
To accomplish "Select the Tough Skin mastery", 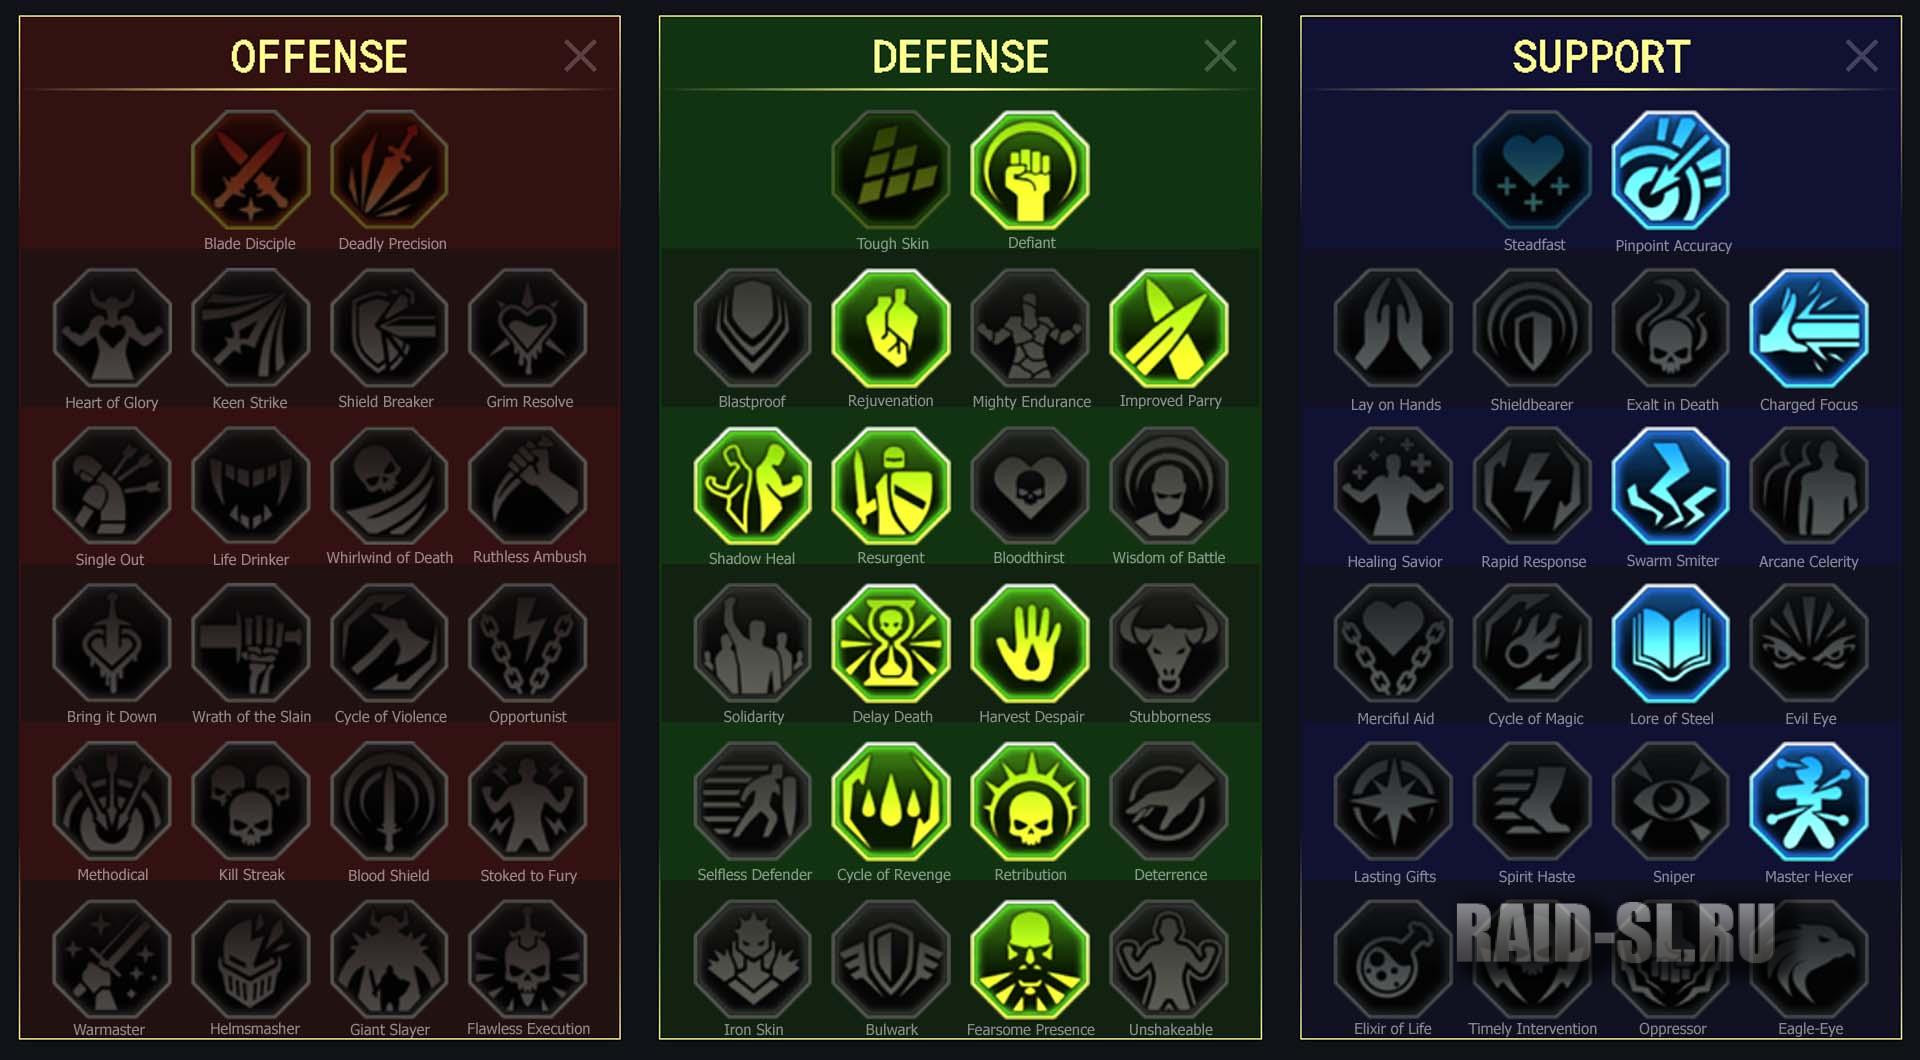I will click(891, 170).
